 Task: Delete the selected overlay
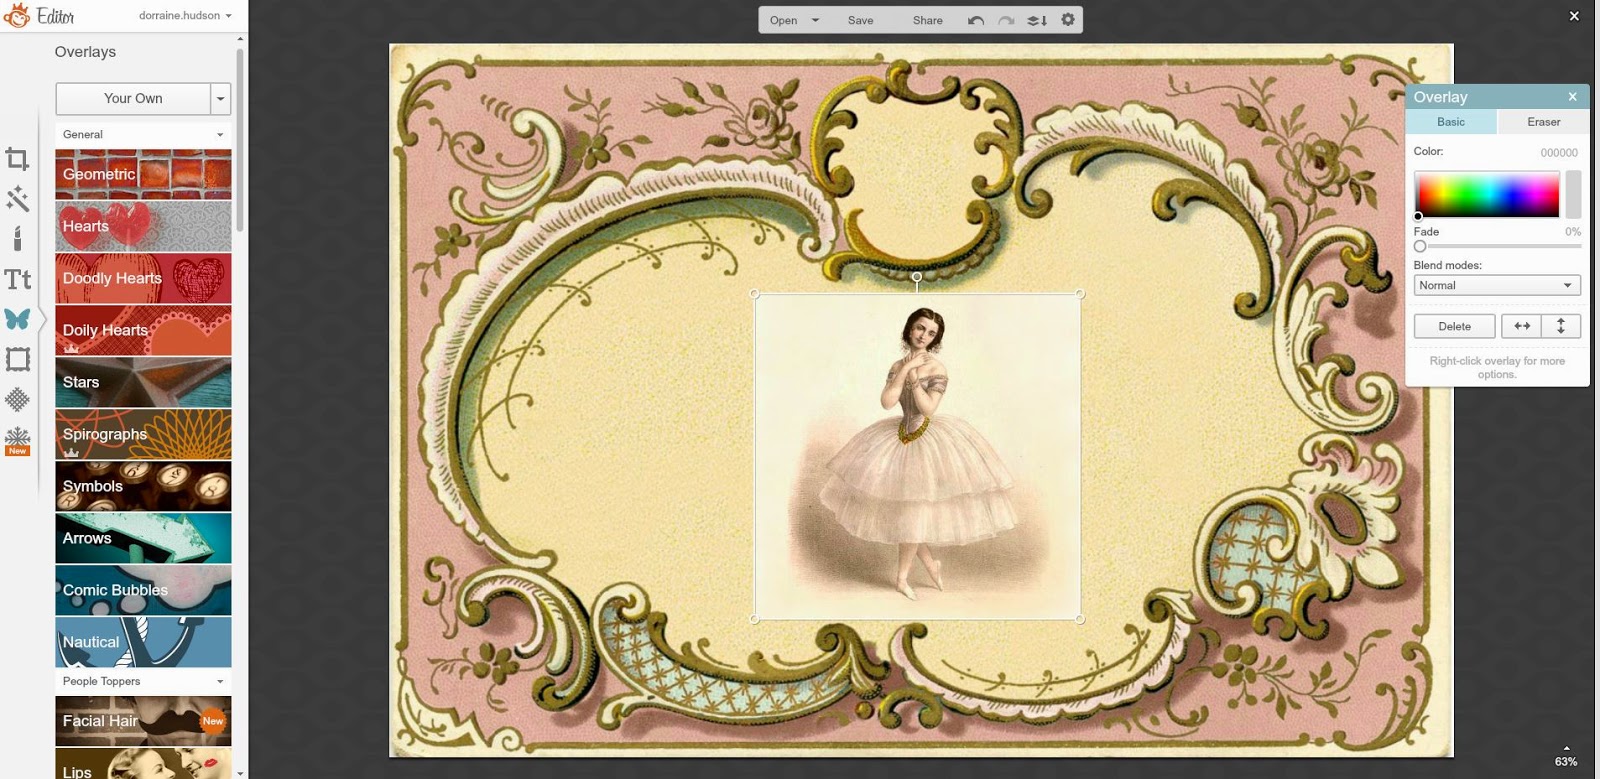coord(1455,326)
